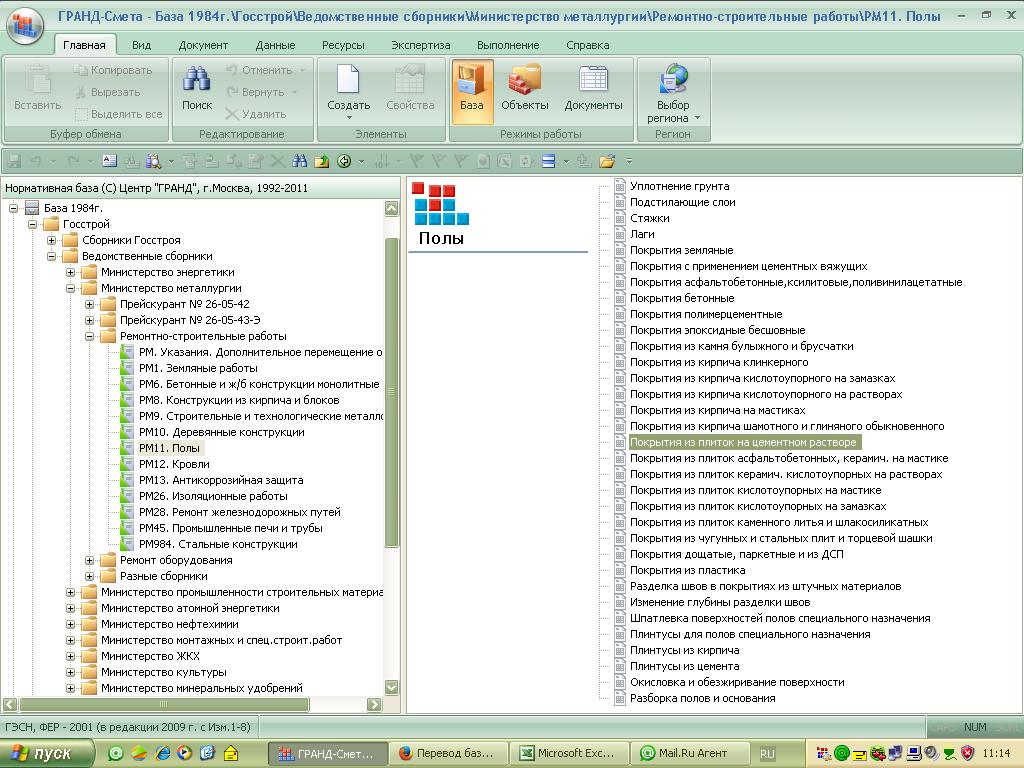This screenshot has height=768, width=1024.
Task: Open Стяжки section in the list
Action: [x=649, y=218]
